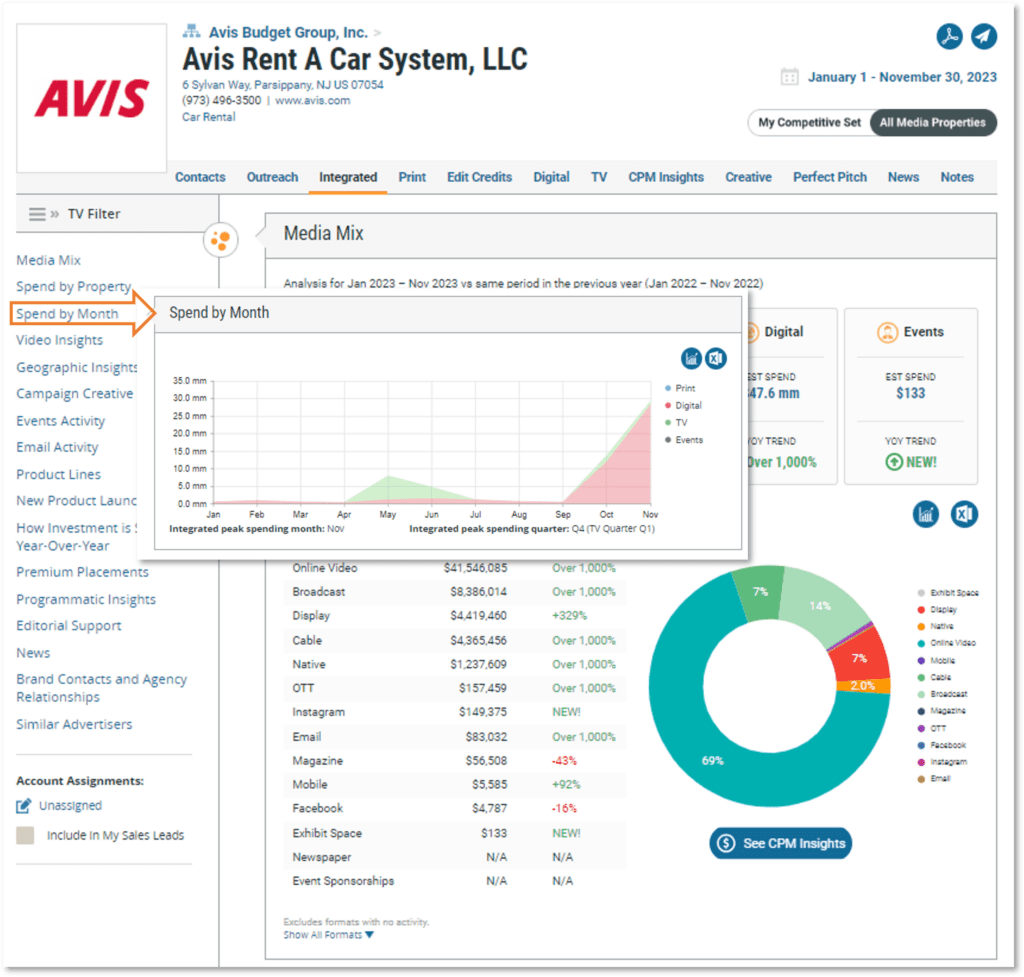Viewport: 1024px width, 977px height.
Task: Open the calendar date picker icon
Action: coord(789,77)
